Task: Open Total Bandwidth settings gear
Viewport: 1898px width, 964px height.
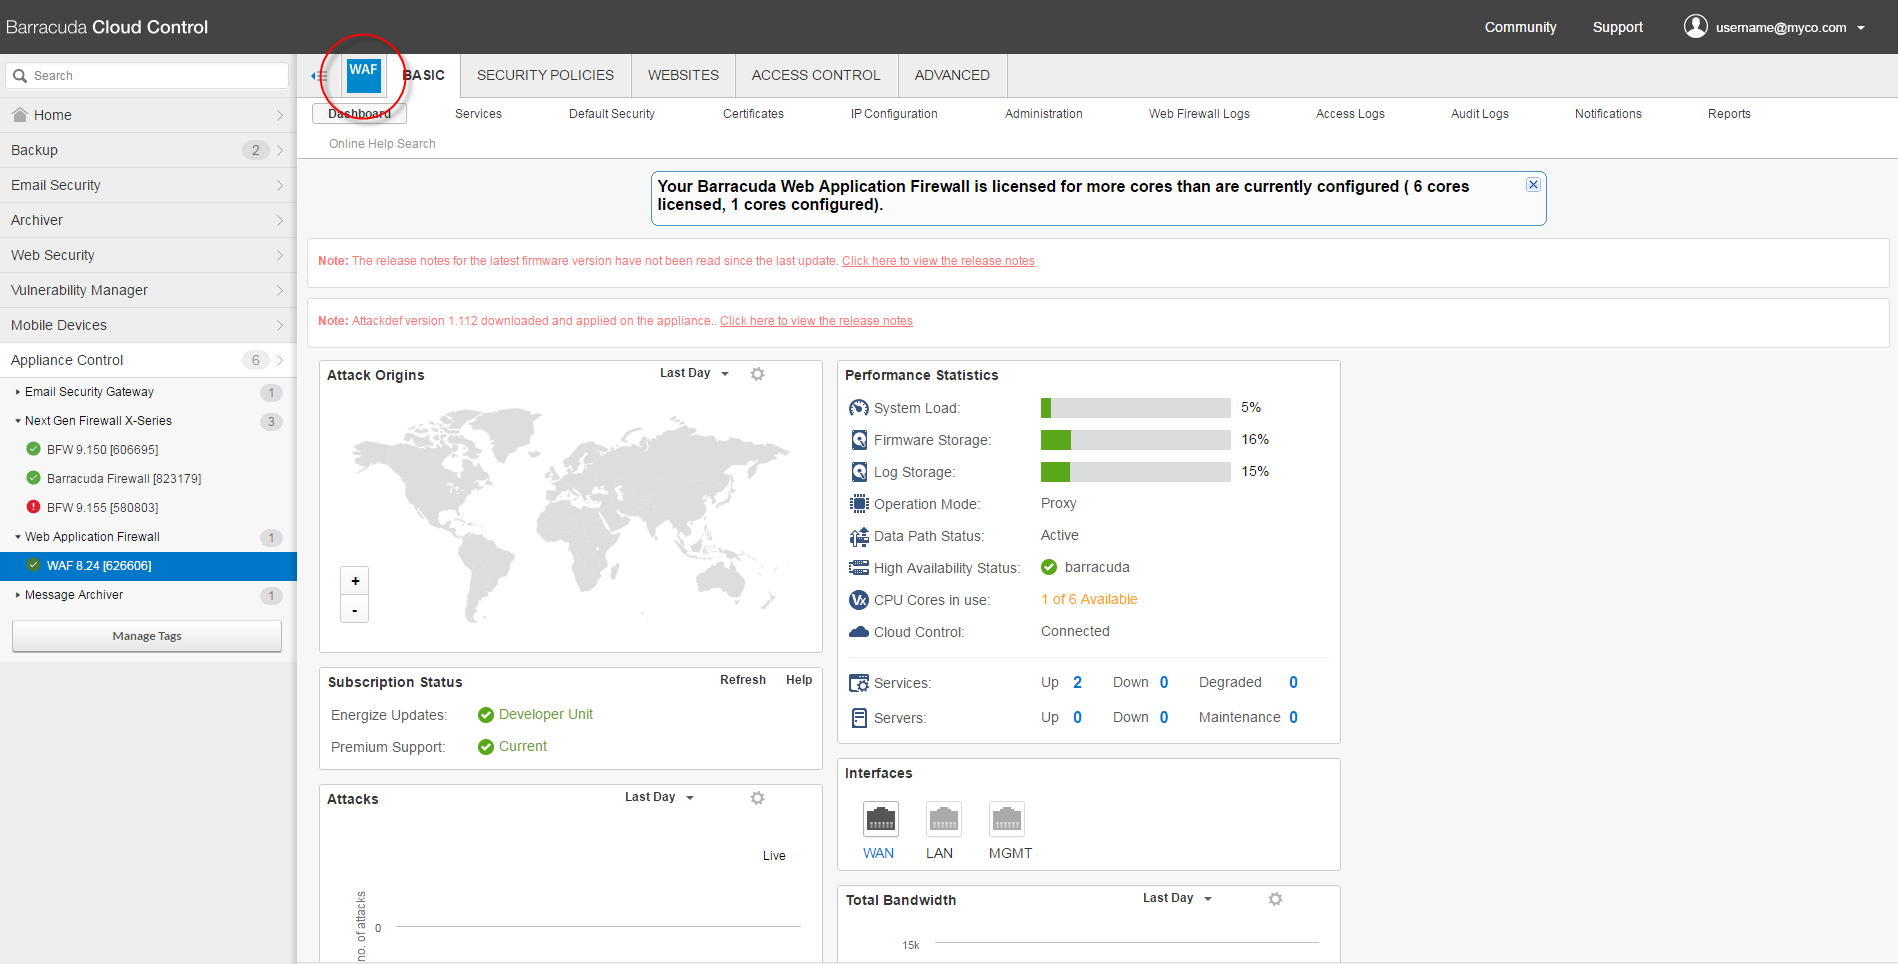Action: coord(1275,899)
